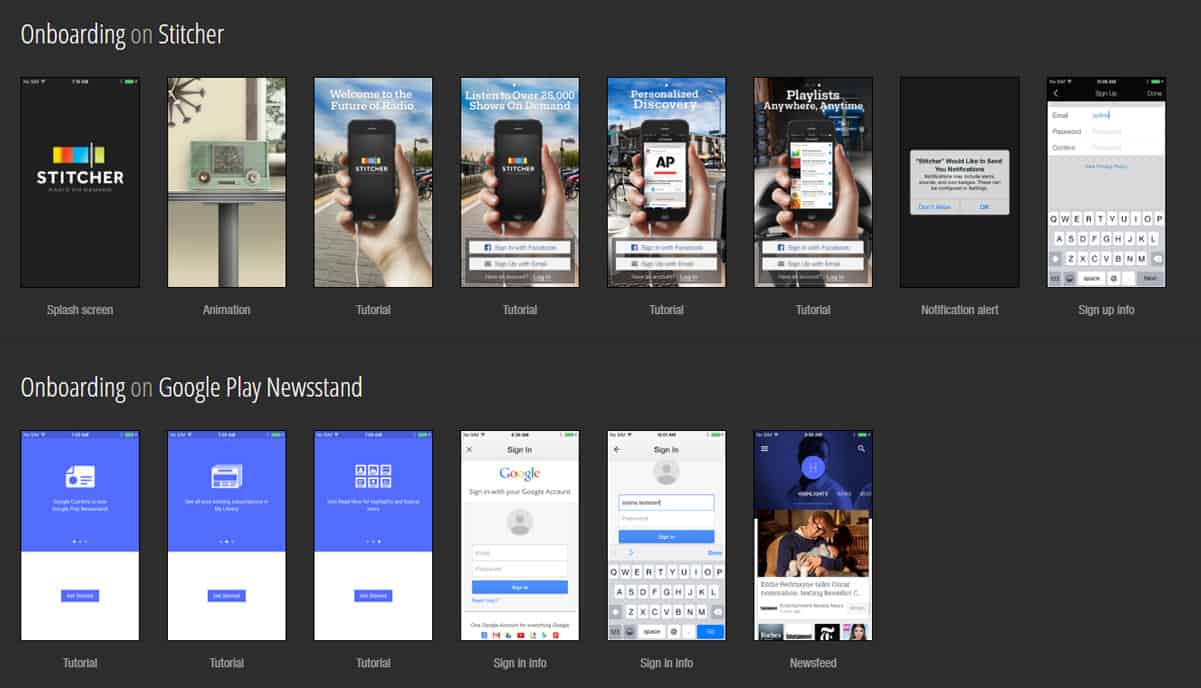Open the Eddie Redmayne article headline

812,587
